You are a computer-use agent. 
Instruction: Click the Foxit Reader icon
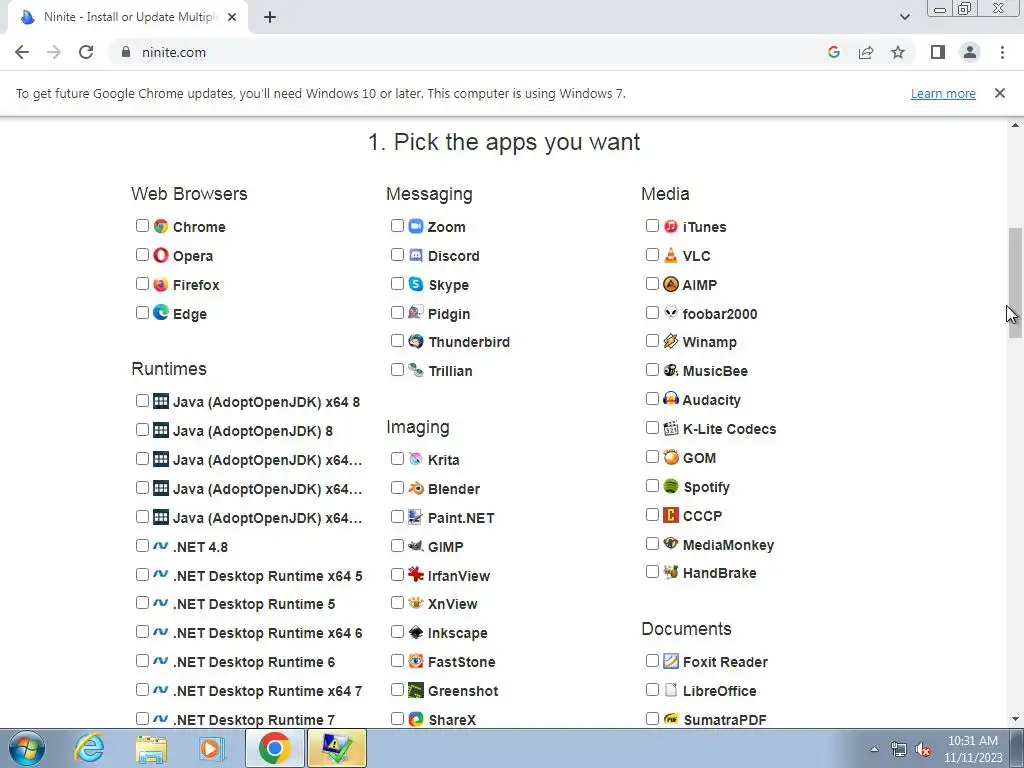[671, 661]
